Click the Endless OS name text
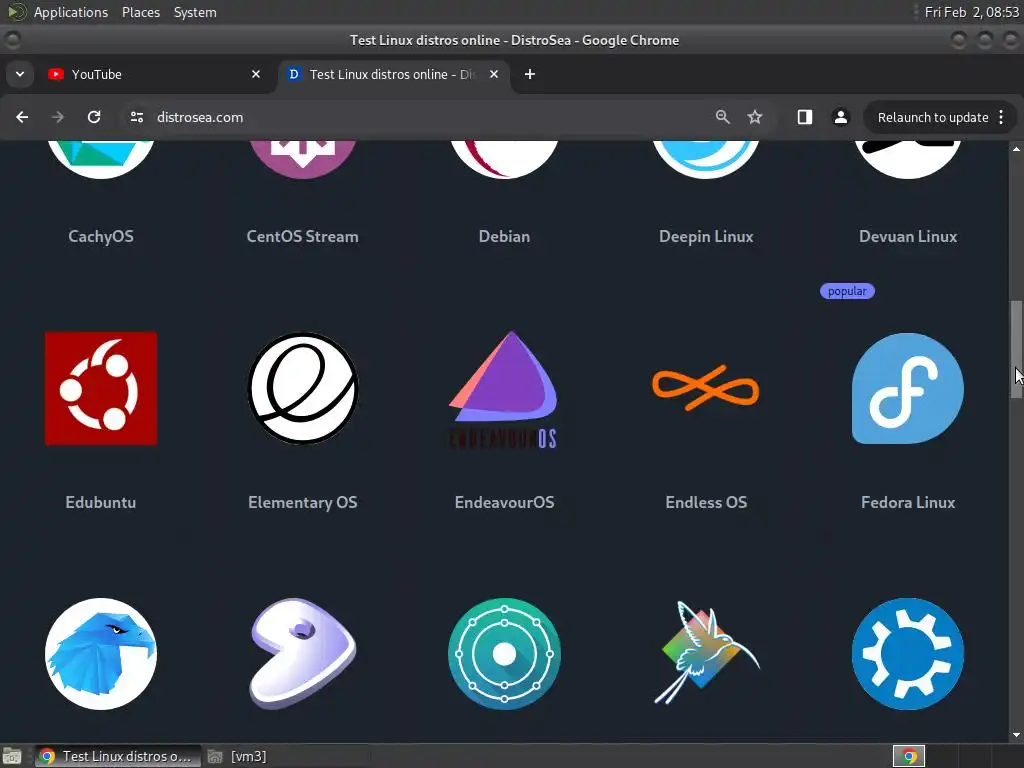This screenshot has width=1024, height=768. click(706, 502)
